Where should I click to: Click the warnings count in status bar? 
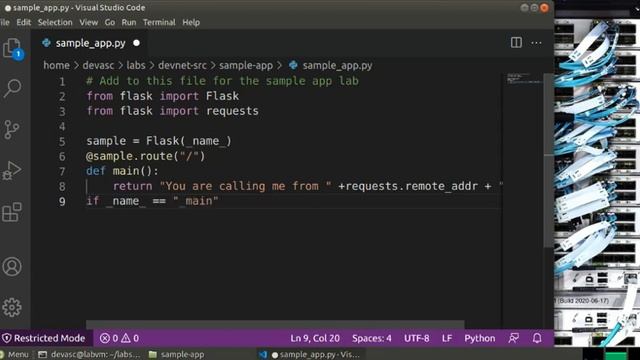click(130, 338)
